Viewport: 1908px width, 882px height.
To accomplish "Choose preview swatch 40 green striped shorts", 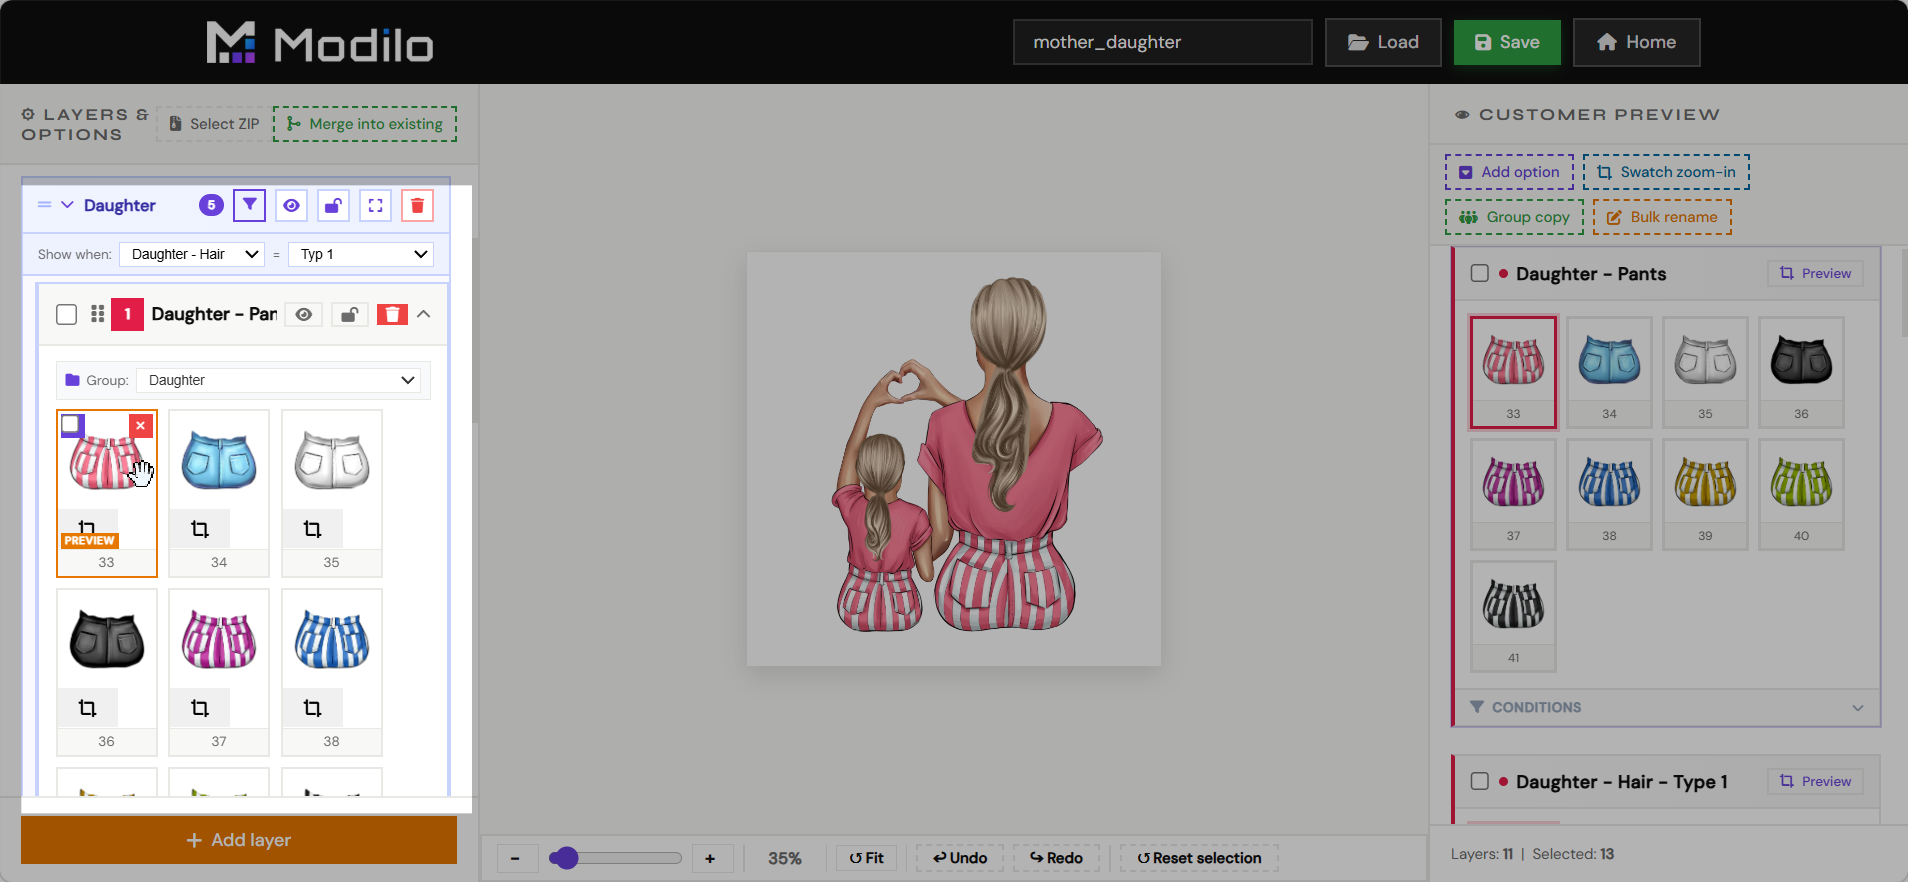I will (1801, 494).
